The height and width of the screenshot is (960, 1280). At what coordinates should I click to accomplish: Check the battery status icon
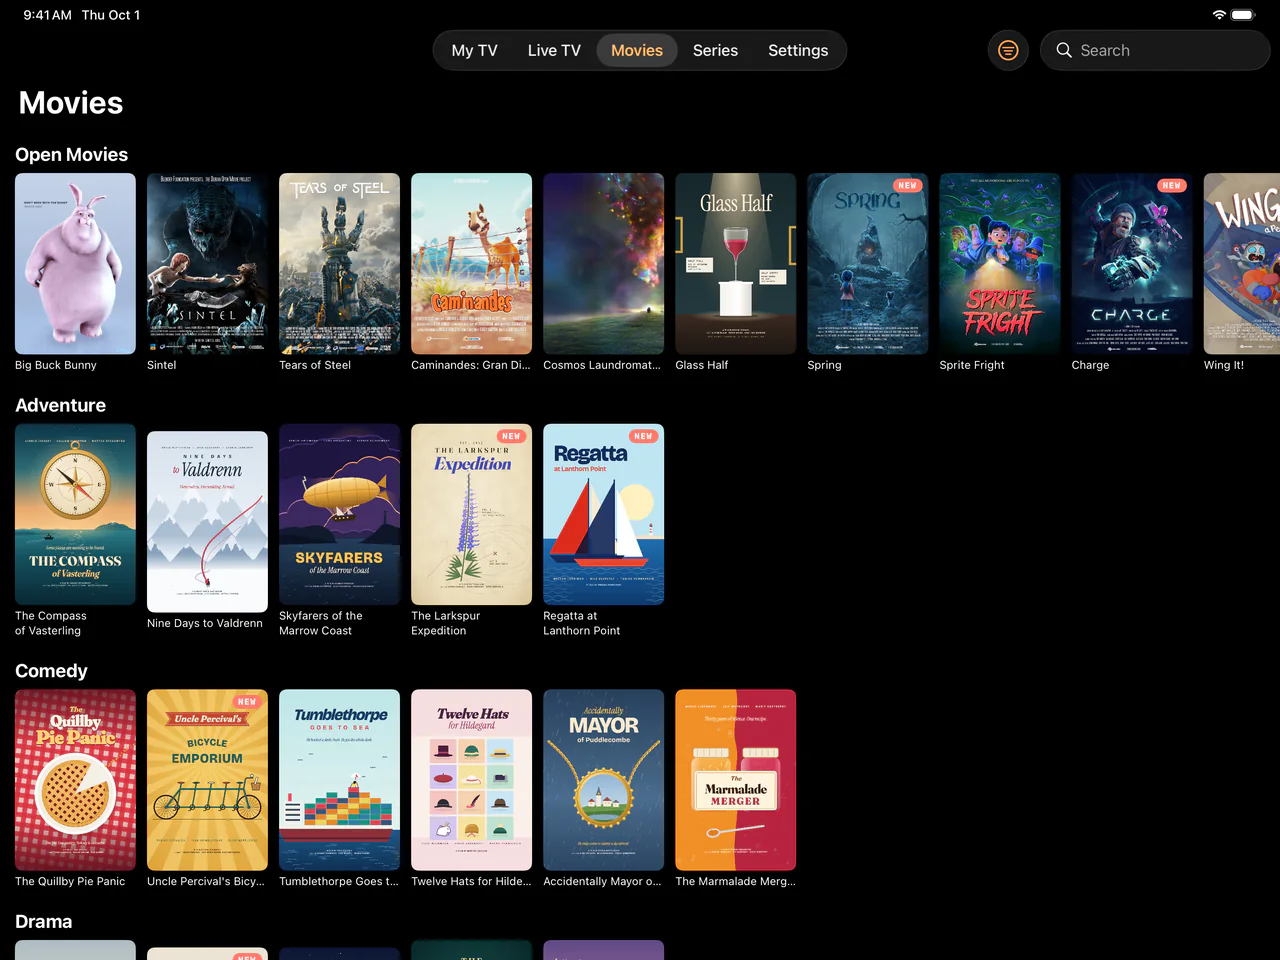(x=1243, y=15)
